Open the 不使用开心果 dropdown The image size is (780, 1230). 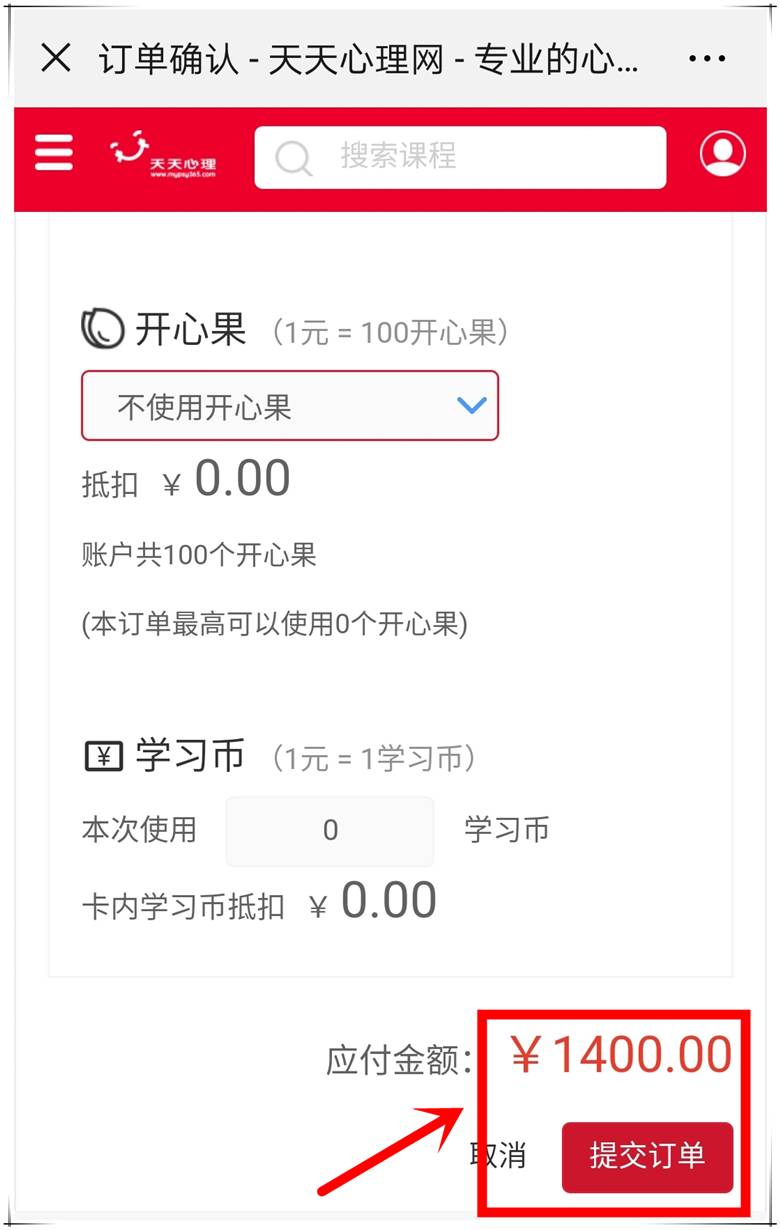(x=289, y=406)
